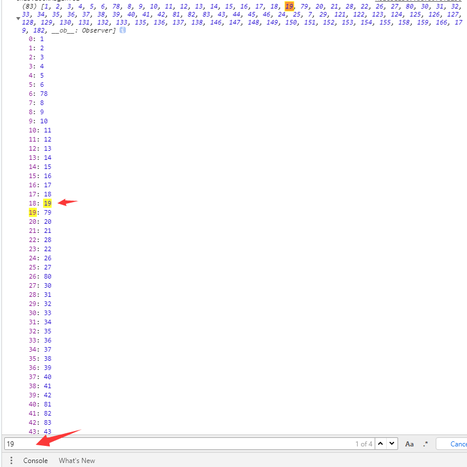Select array row "39: 42"

pyautogui.click(x=40, y=395)
